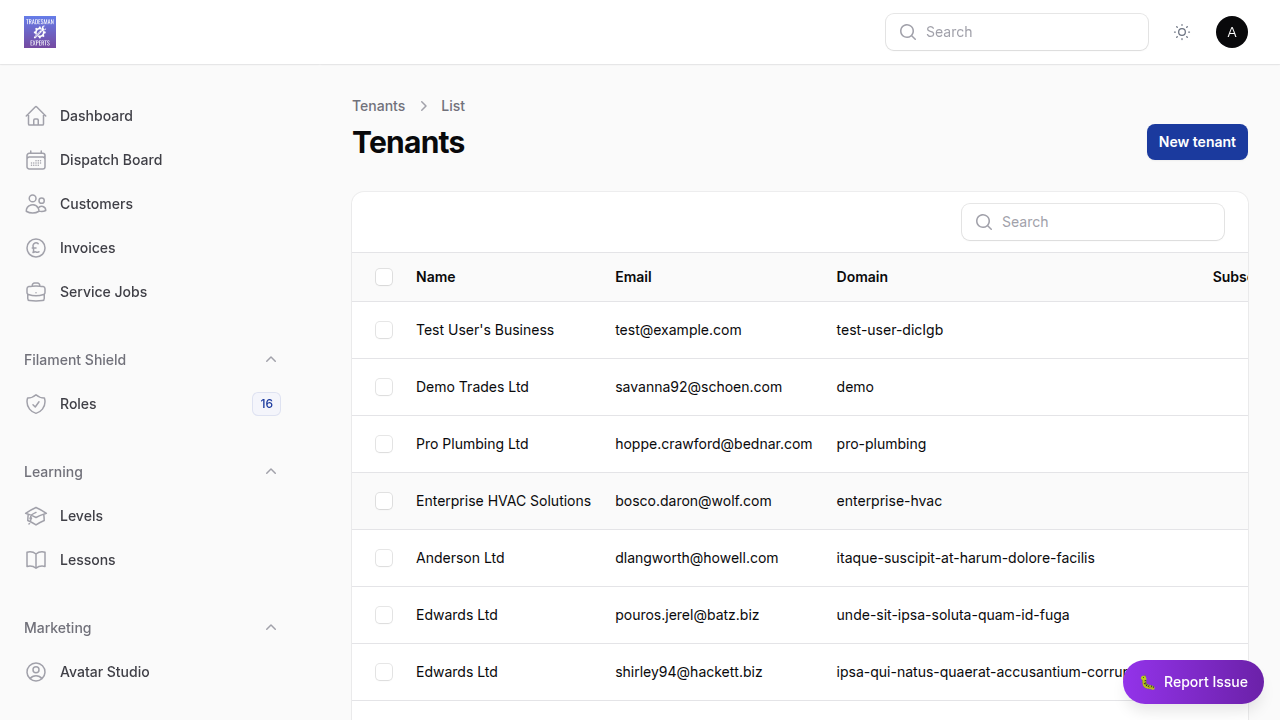Select the Dispatch Board calendar icon
This screenshot has width=1280, height=720.
tap(36, 159)
